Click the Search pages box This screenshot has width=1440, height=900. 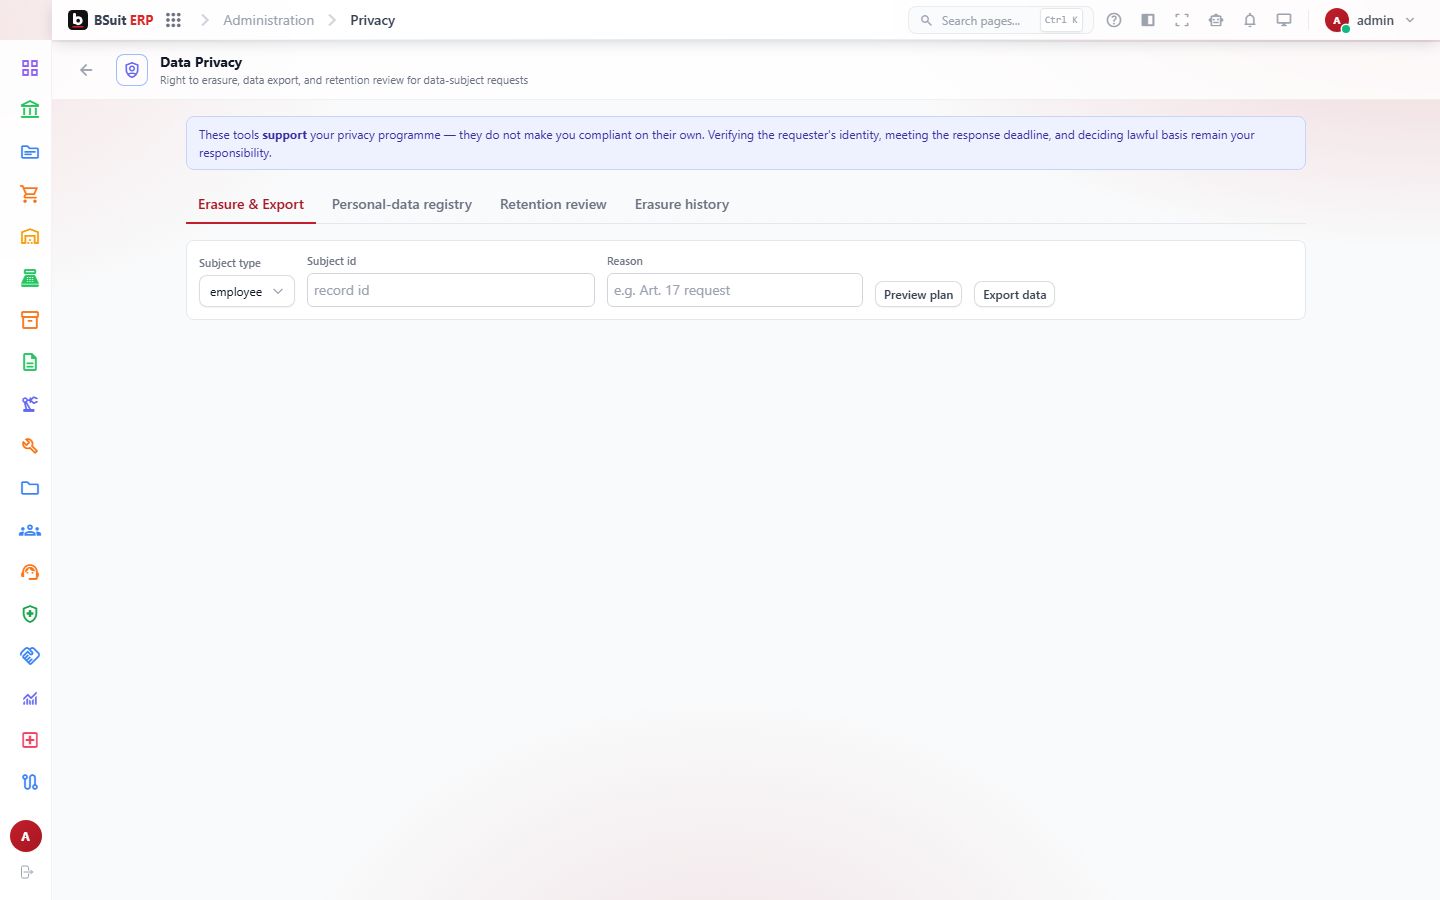[1001, 20]
